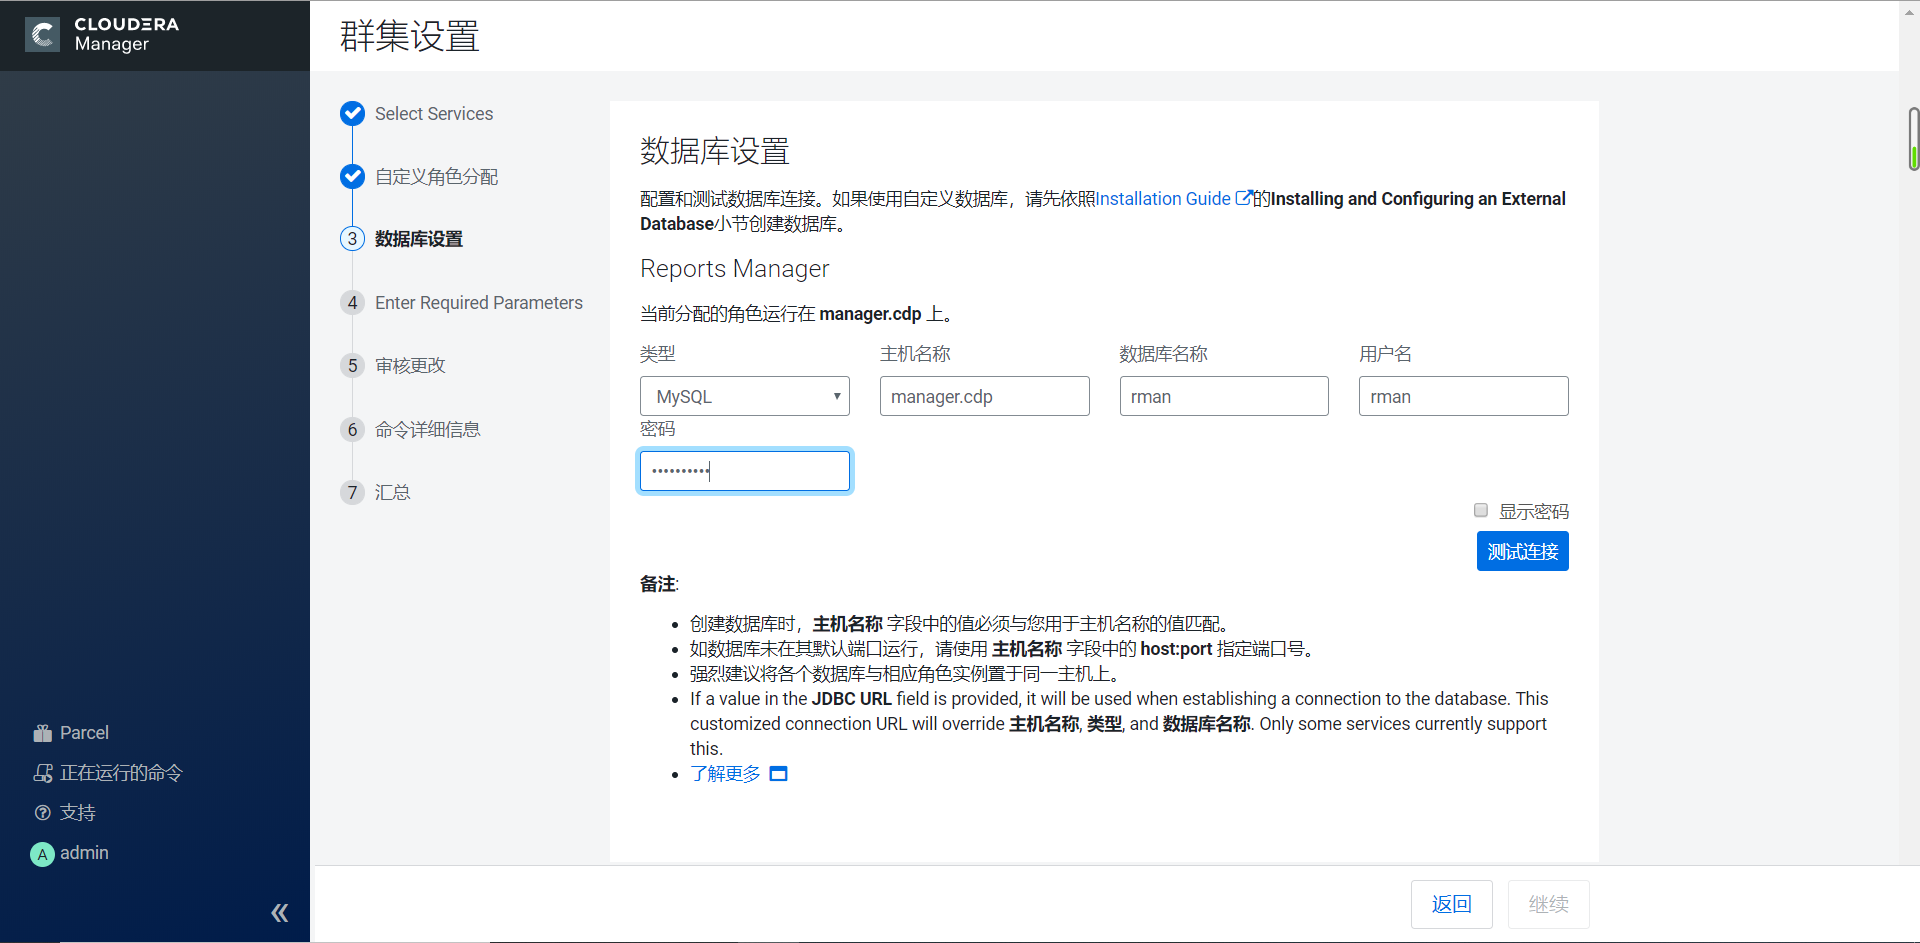
Task: Click the 用户名 field containing rman
Action: pos(1464,396)
